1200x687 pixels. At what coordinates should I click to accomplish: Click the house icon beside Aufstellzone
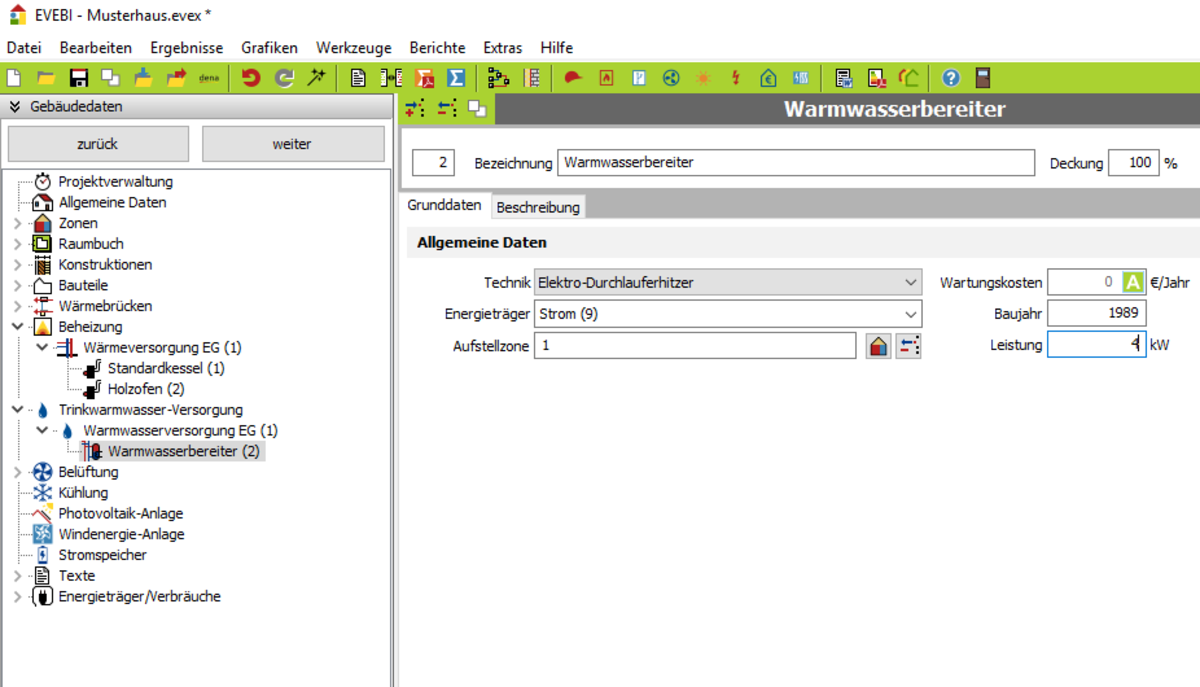878,346
